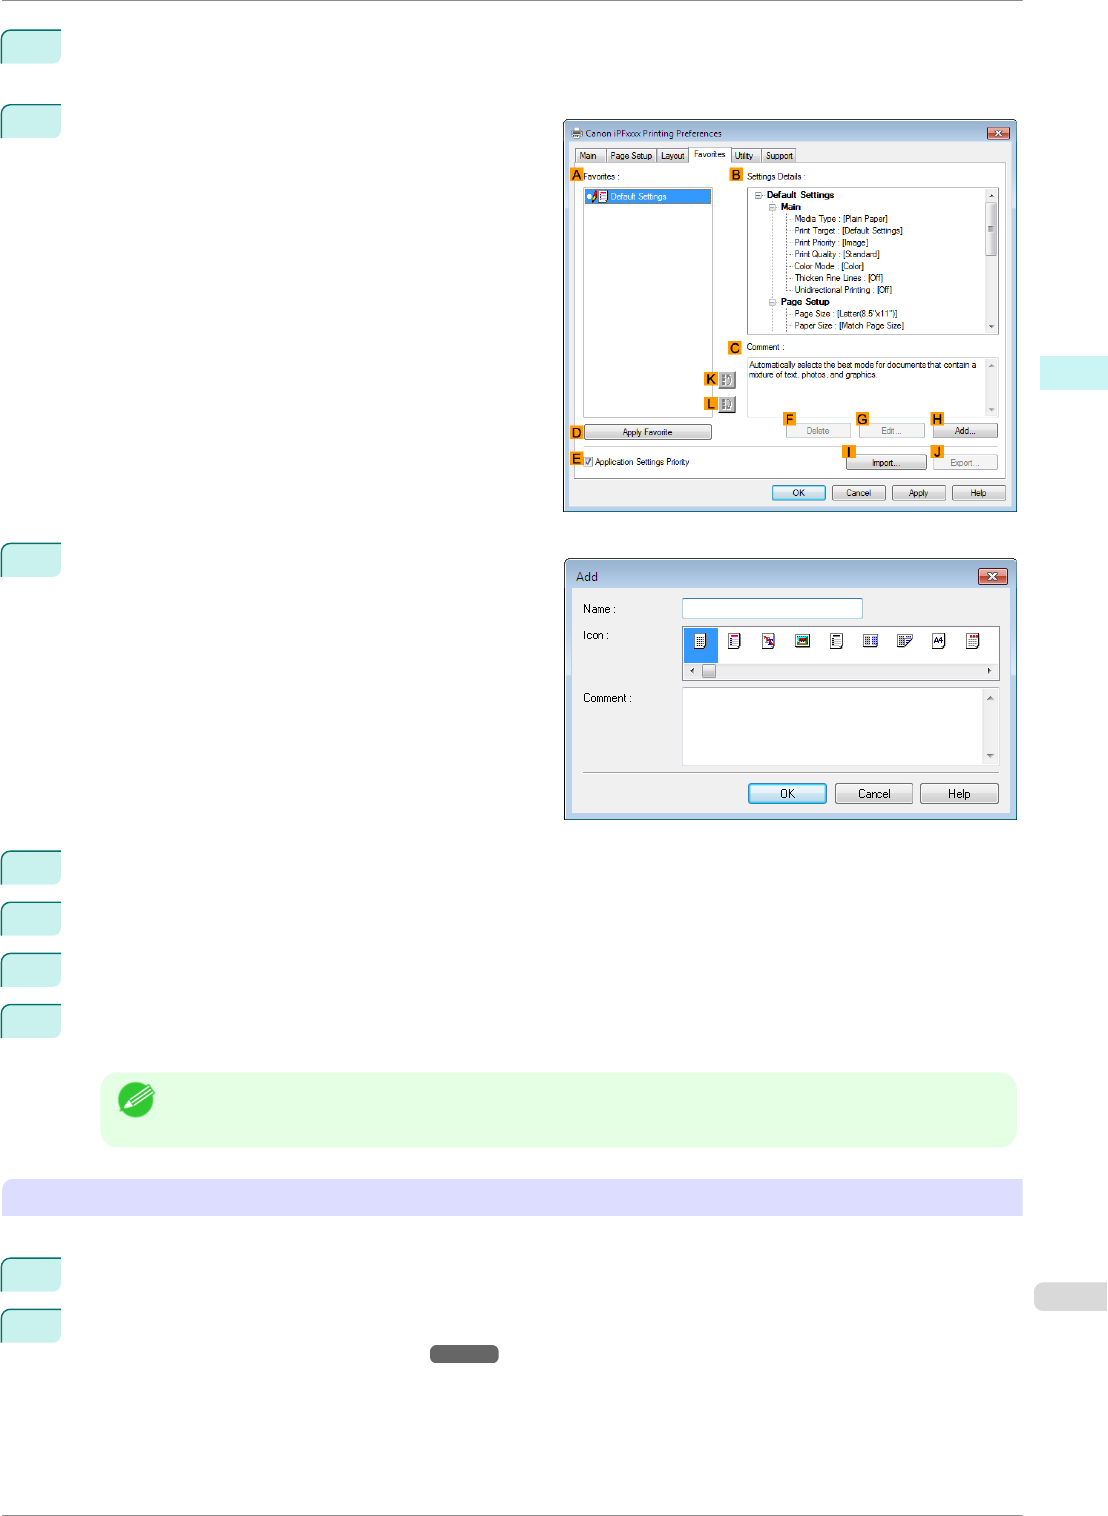The width and height of the screenshot is (1108, 1516).
Task: Click Apply in the Printing Preferences dialog
Action: tap(919, 493)
